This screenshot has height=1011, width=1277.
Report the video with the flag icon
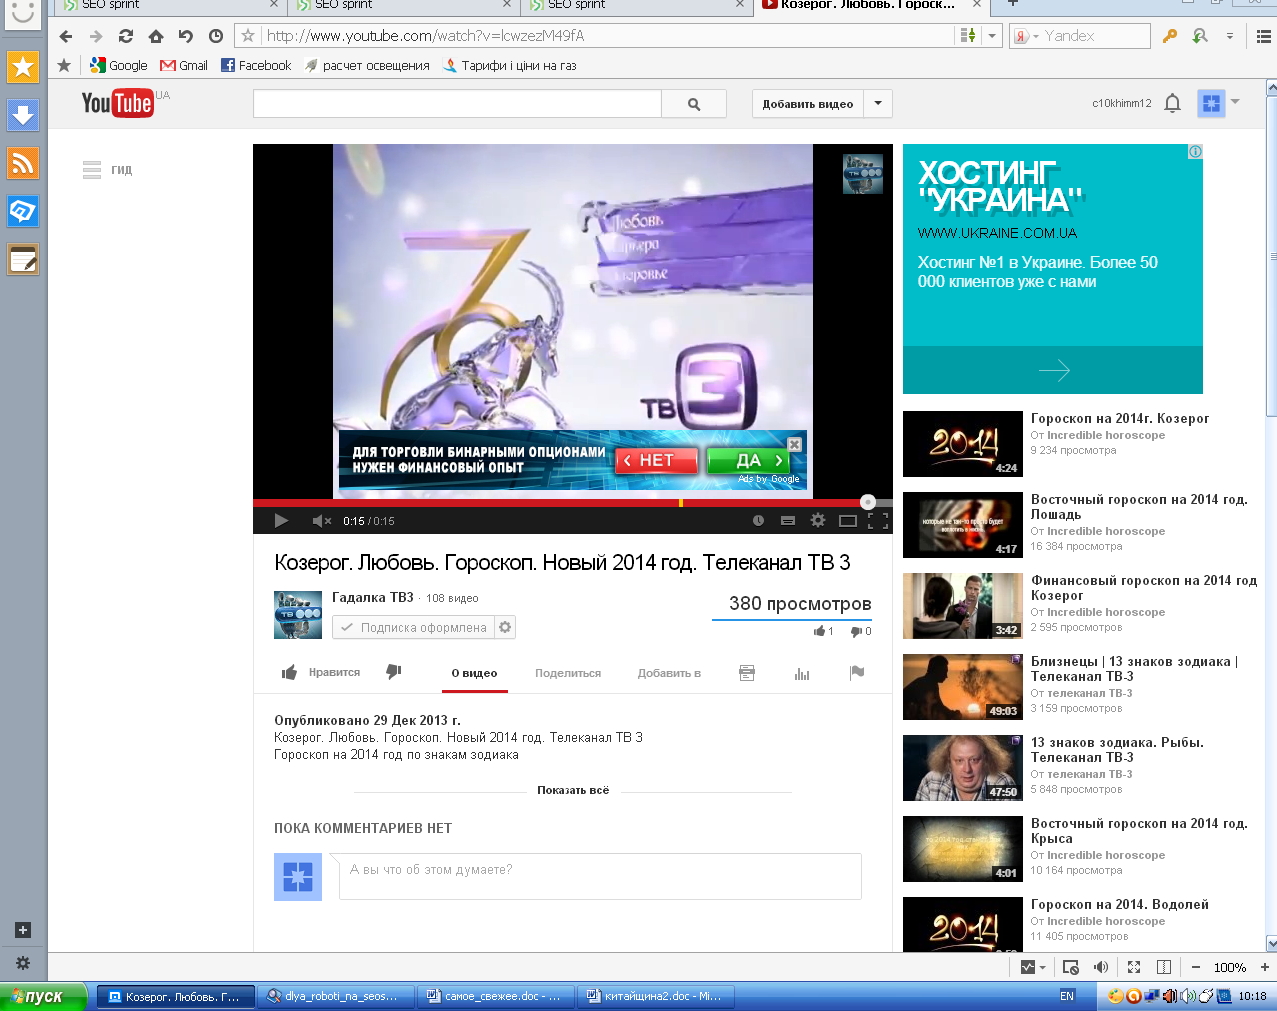(857, 673)
